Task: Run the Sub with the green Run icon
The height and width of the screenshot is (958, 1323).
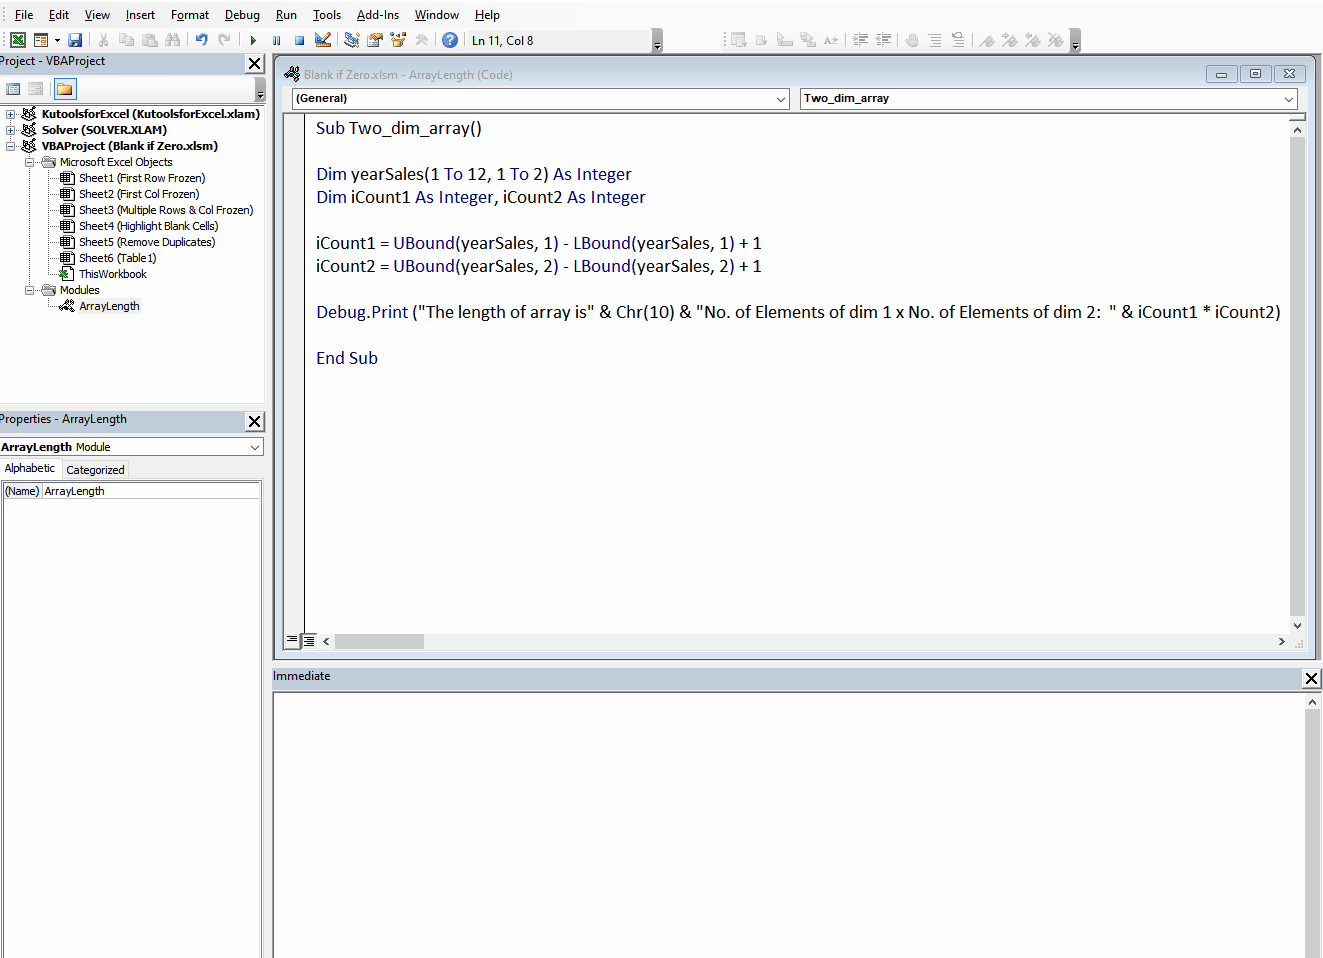Action: click(x=253, y=40)
